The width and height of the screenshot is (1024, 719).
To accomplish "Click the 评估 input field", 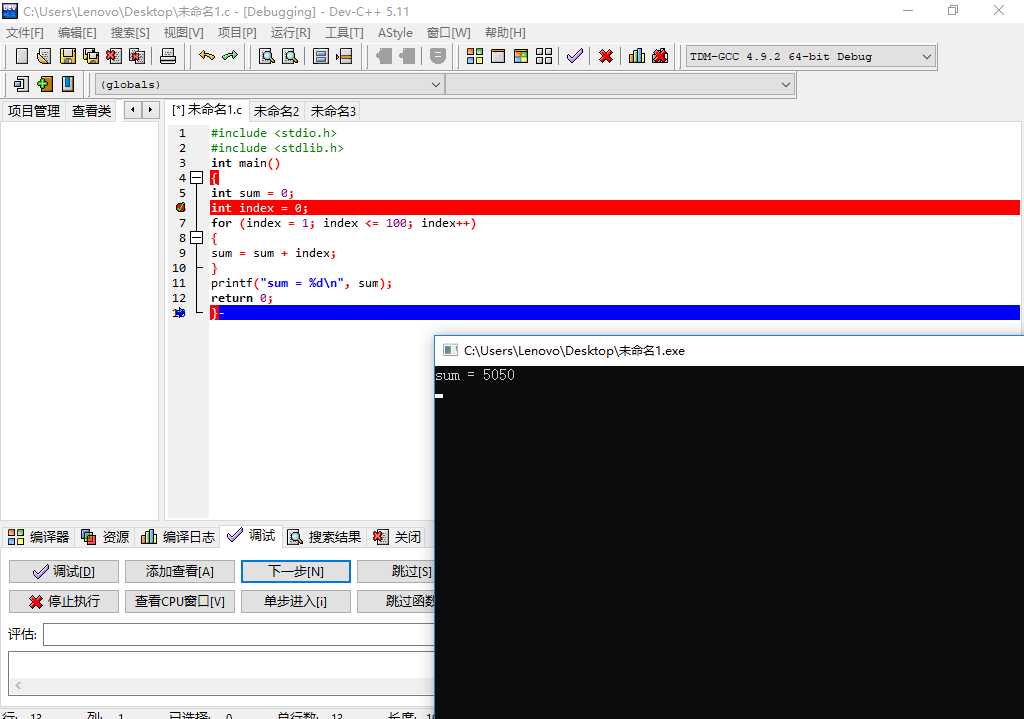I will [x=238, y=634].
